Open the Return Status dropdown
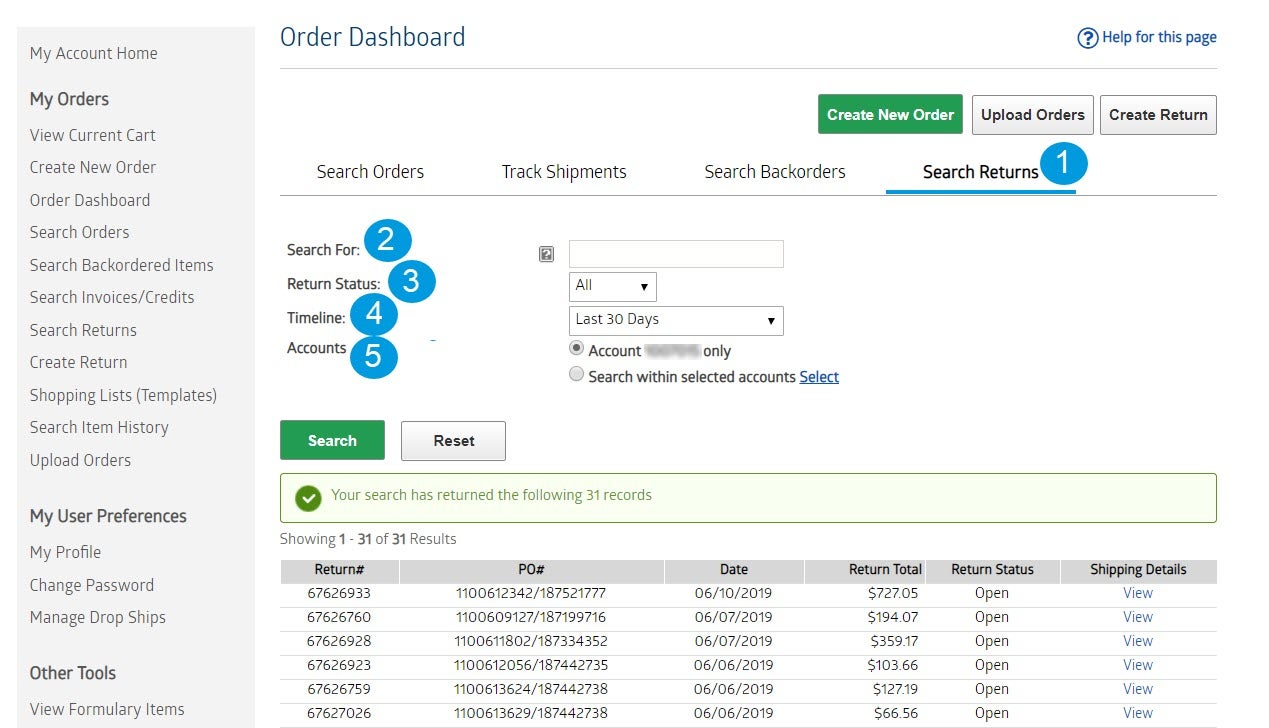The image size is (1269, 728). (612, 286)
